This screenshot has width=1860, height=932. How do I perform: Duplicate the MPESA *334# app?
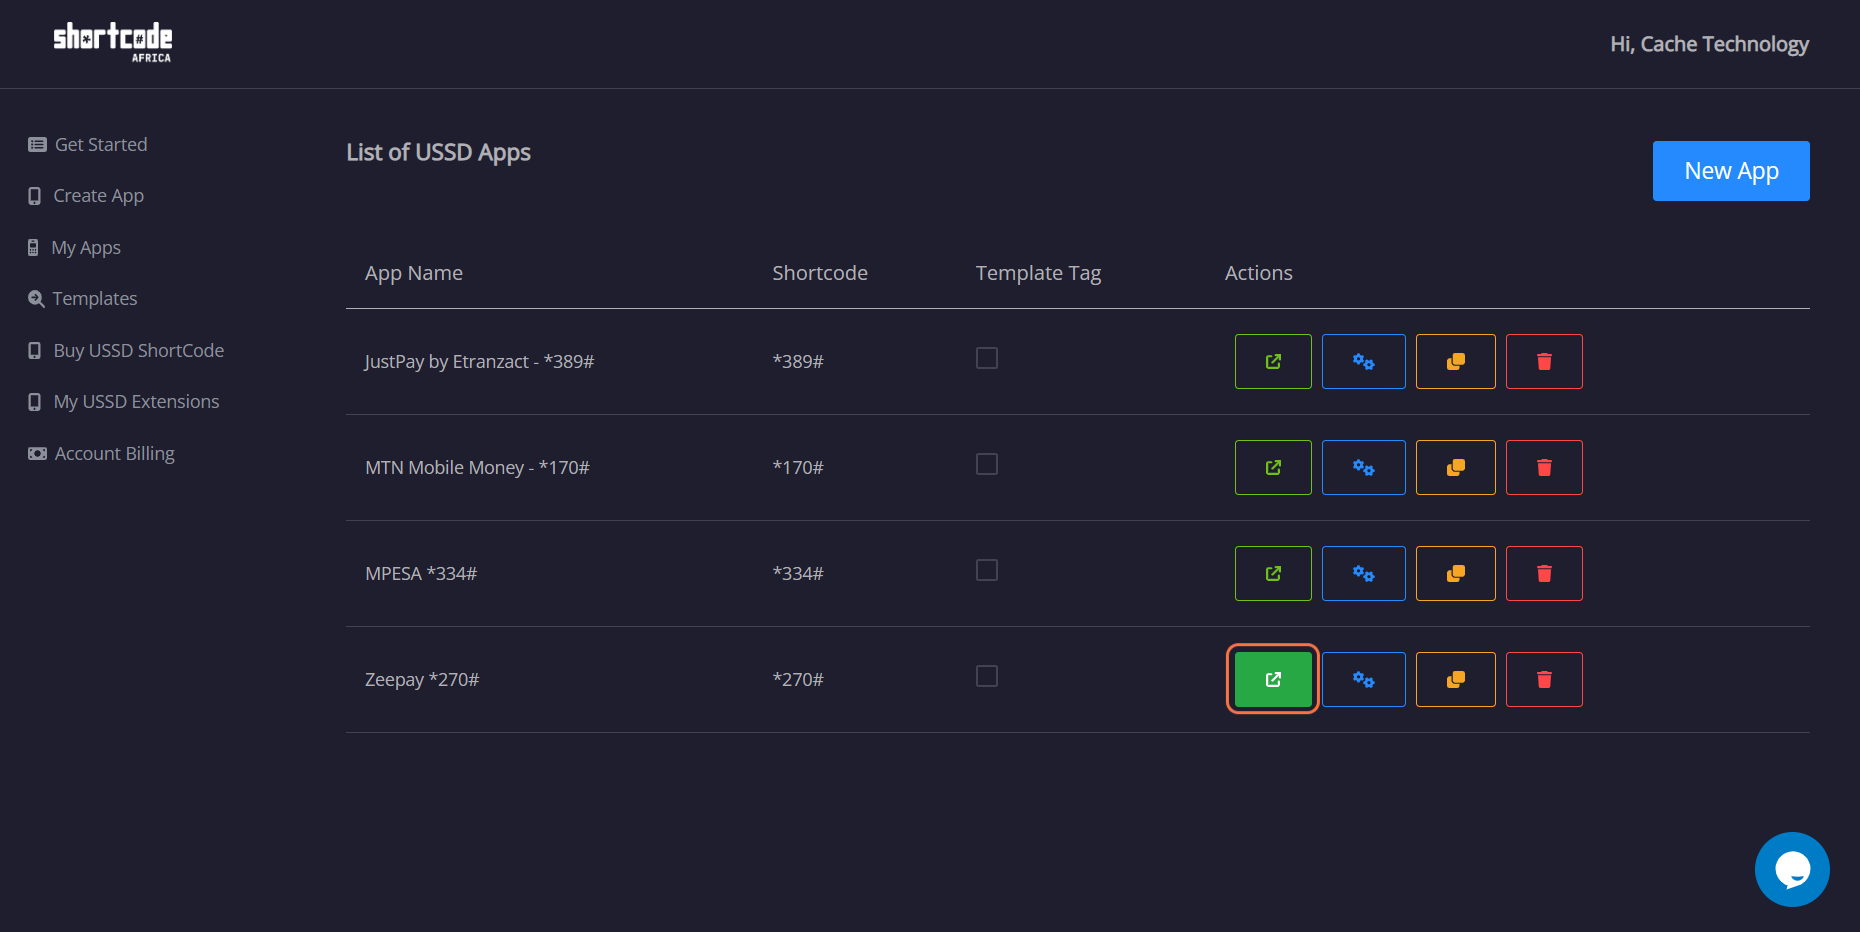(x=1455, y=573)
